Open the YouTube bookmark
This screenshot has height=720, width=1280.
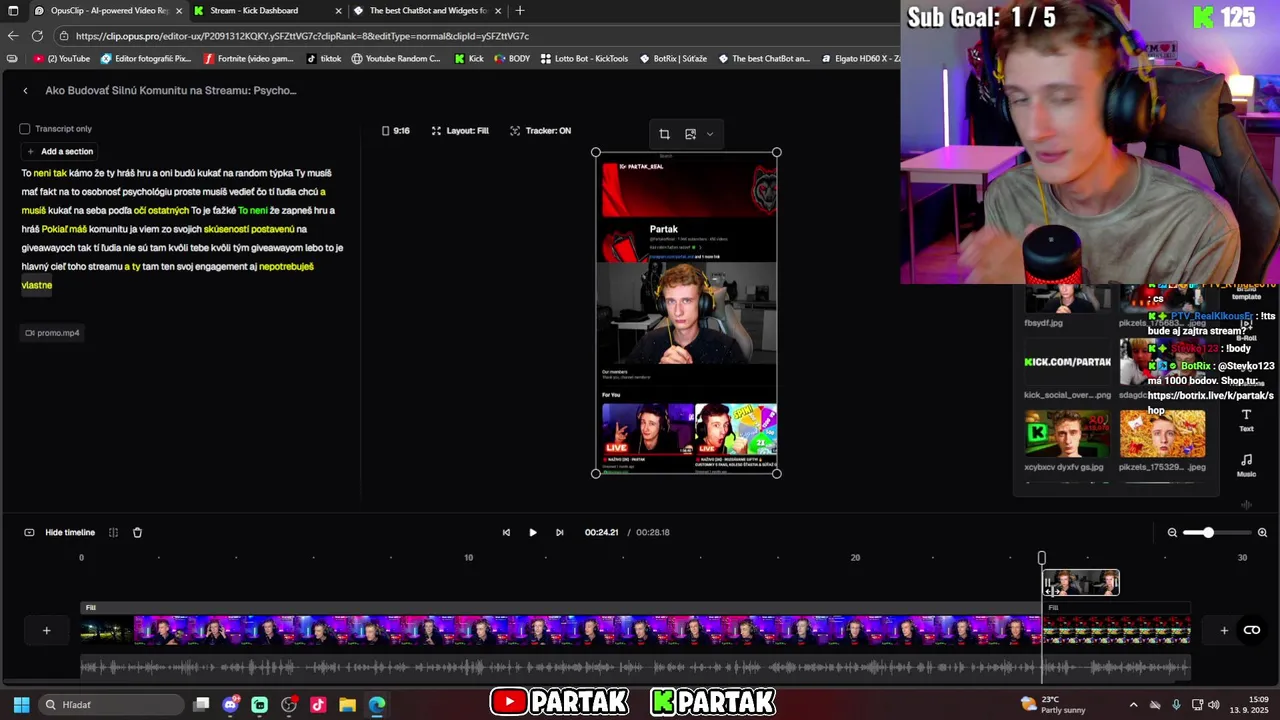pyautogui.click(x=62, y=59)
